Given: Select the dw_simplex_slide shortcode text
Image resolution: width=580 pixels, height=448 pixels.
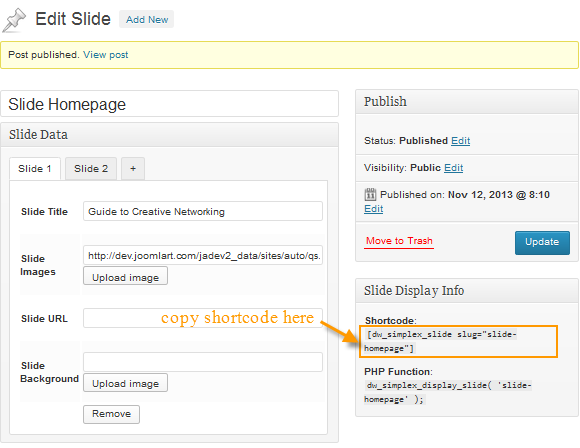Looking at the screenshot, I should (440, 341).
